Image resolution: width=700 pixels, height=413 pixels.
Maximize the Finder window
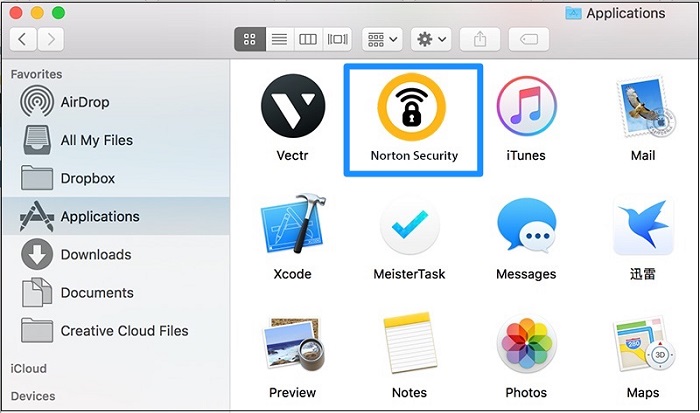(x=58, y=13)
